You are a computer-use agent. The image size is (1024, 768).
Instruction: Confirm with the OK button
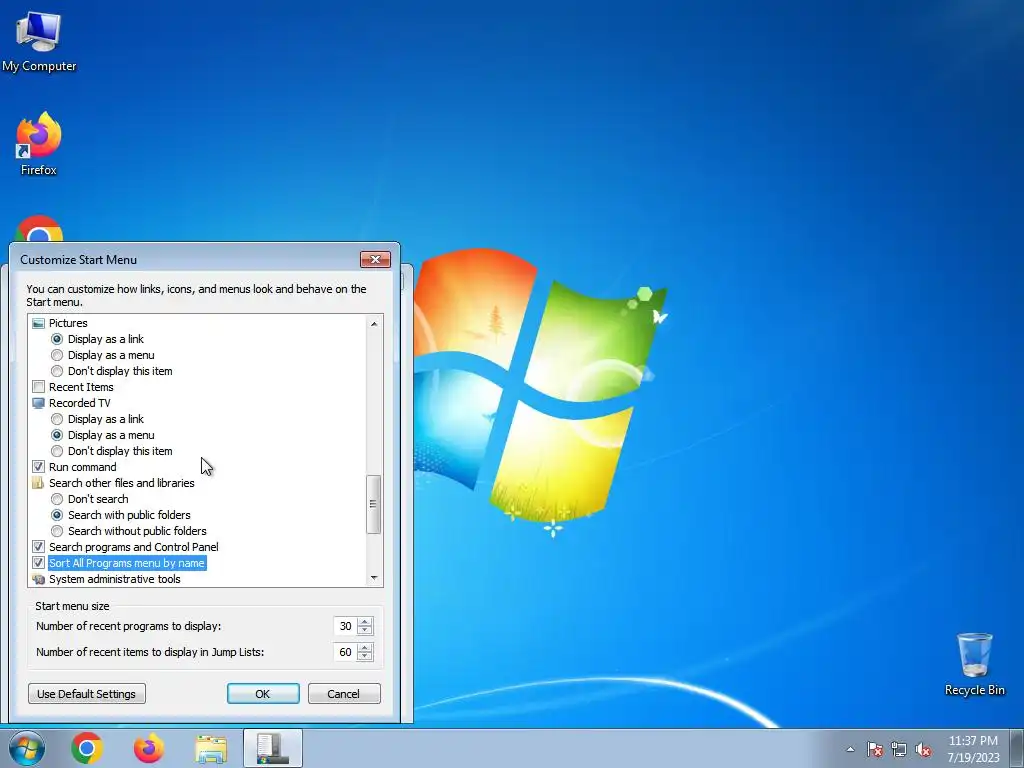click(x=263, y=694)
